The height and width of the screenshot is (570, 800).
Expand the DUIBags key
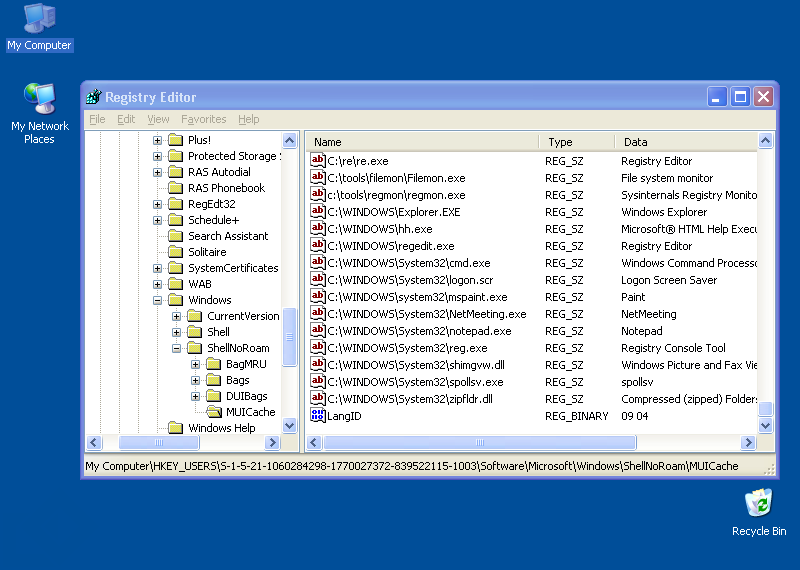click(195, 396)
